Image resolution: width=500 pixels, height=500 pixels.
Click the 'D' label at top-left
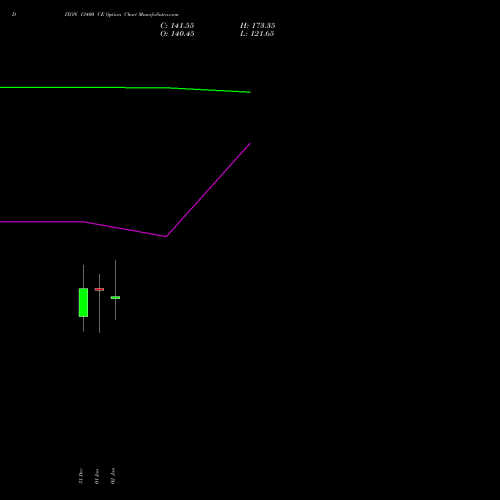[x=14, y=14]
